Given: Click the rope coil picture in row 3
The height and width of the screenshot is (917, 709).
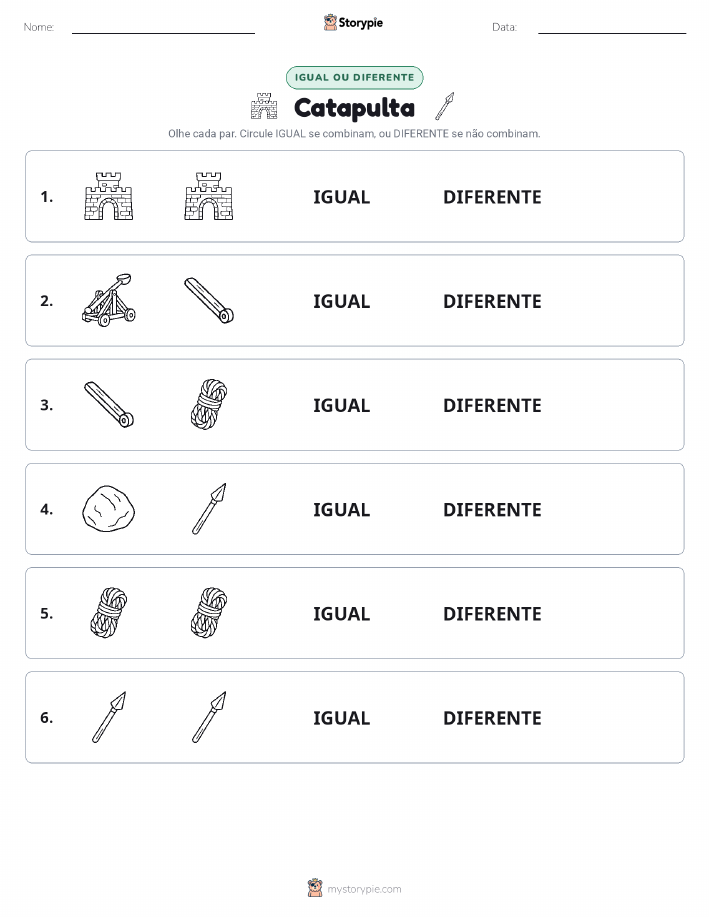Looking at the screenshot, I should pos(209,405).
